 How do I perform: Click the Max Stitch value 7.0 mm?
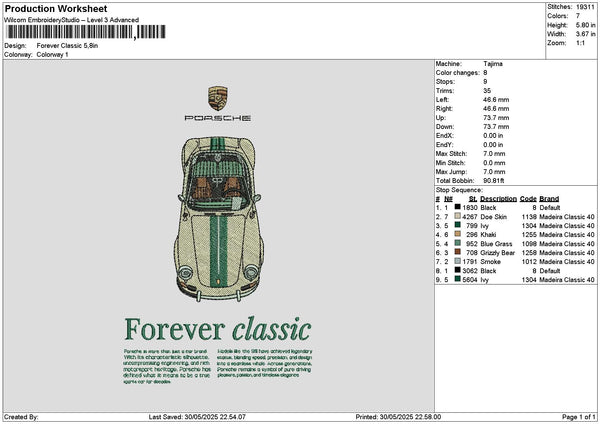tap(494, 154)
